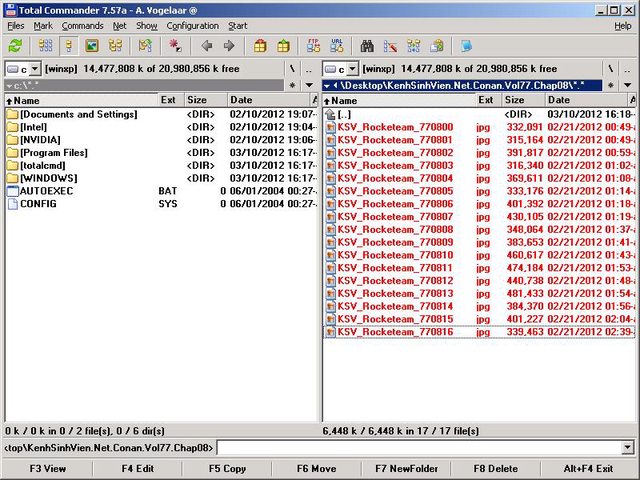640x480 pixels.
Task: Click the blue notepad toolbar icon
Action: pyautogui.click(x=467, y=46)
